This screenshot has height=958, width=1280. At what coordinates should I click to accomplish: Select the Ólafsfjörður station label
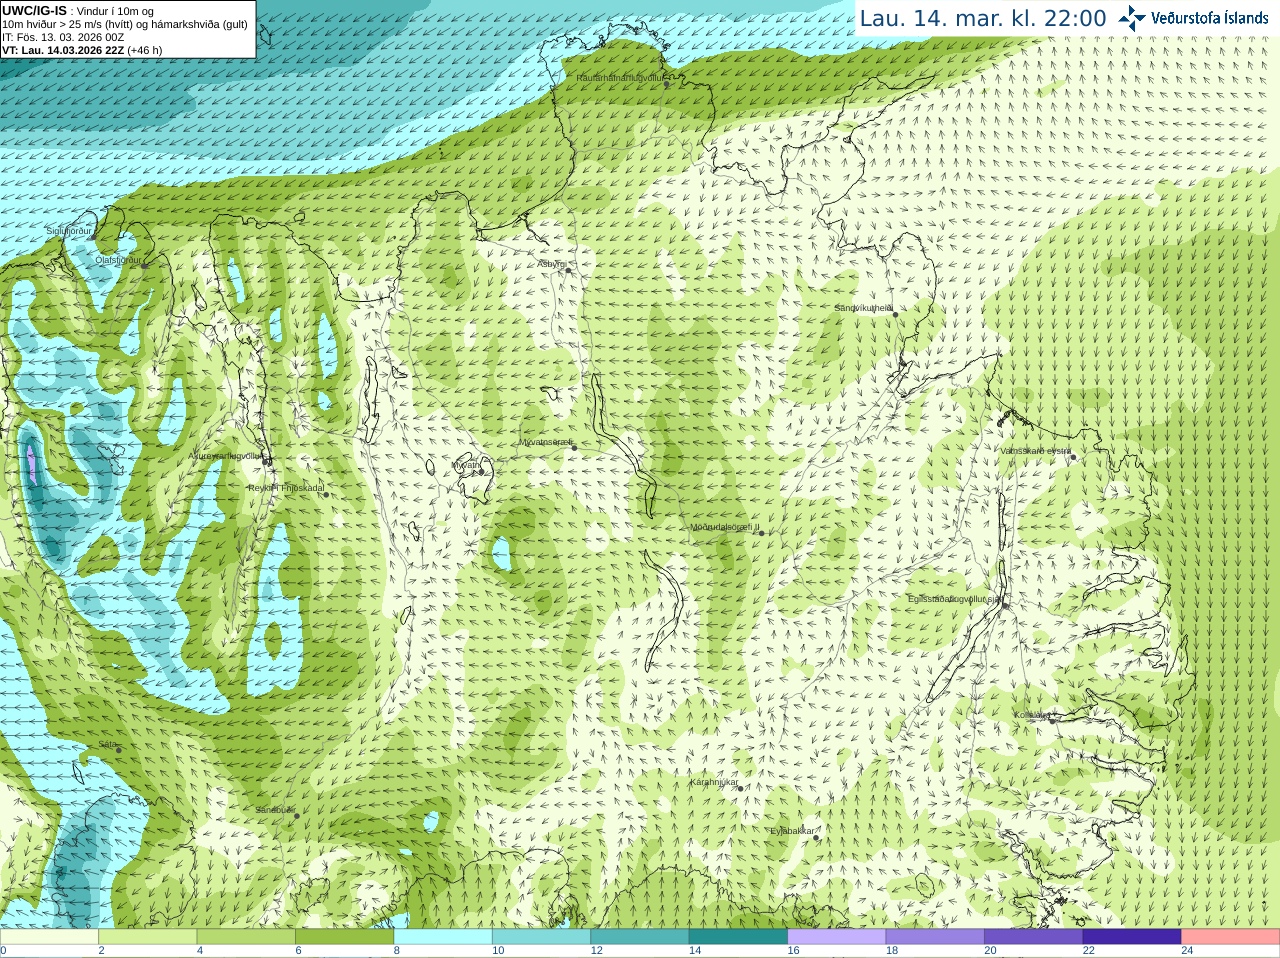coord(118,260)
